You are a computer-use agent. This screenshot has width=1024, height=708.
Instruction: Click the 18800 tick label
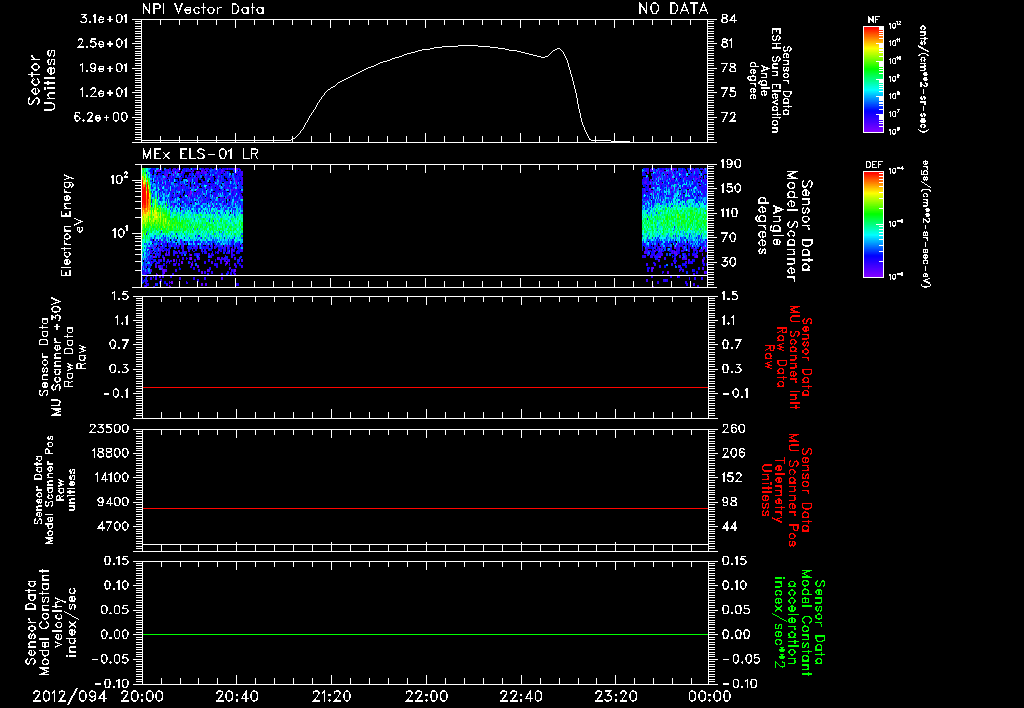[x=109, y=453]
